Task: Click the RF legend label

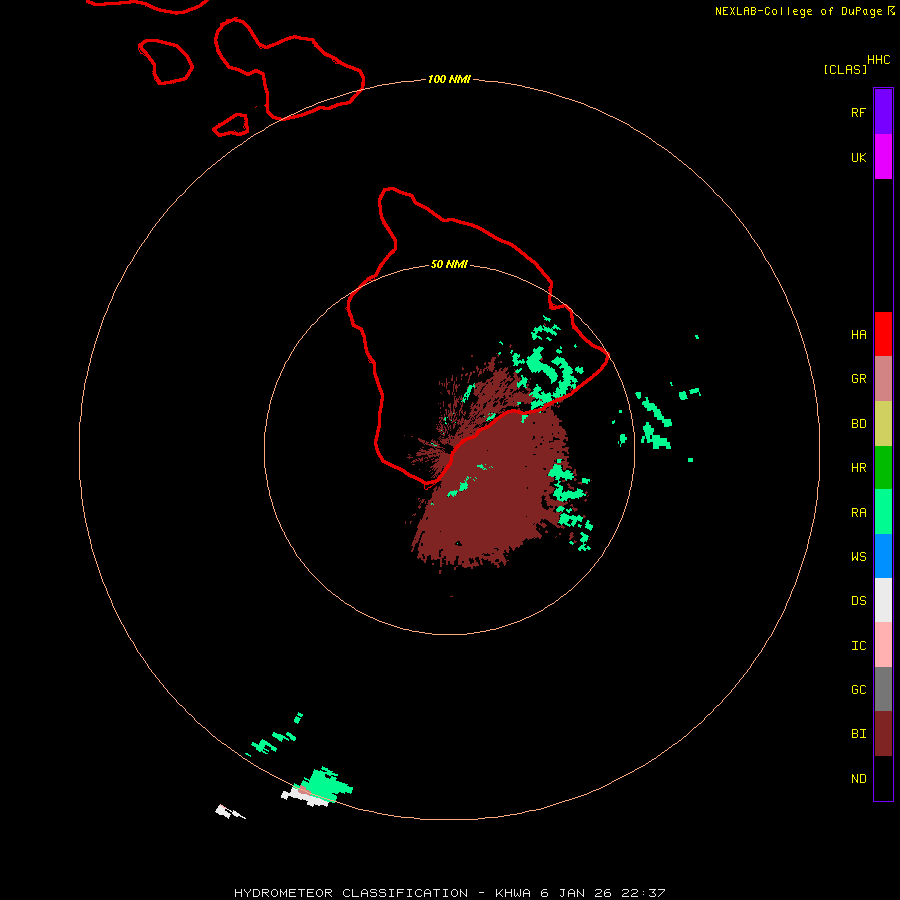Action: (x=858, y=112)
